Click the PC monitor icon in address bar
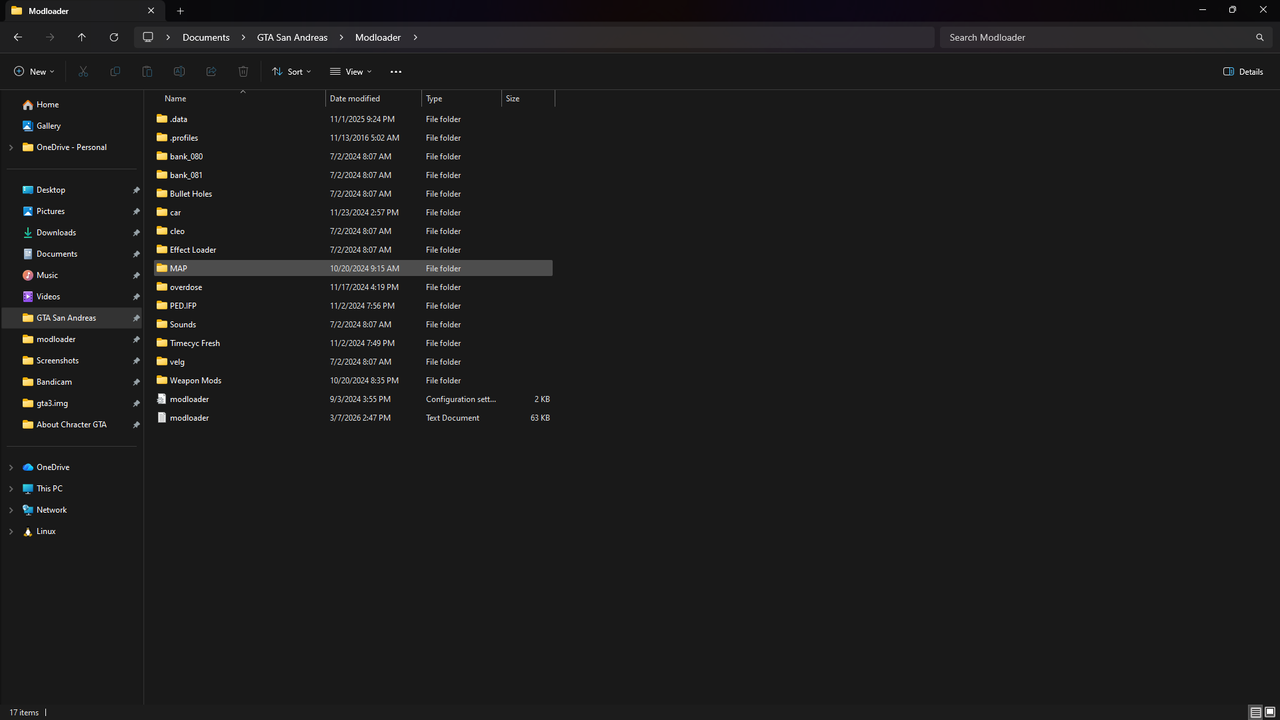The width and height of the screenshot is (1280, 720). click(x=148, y=37)
